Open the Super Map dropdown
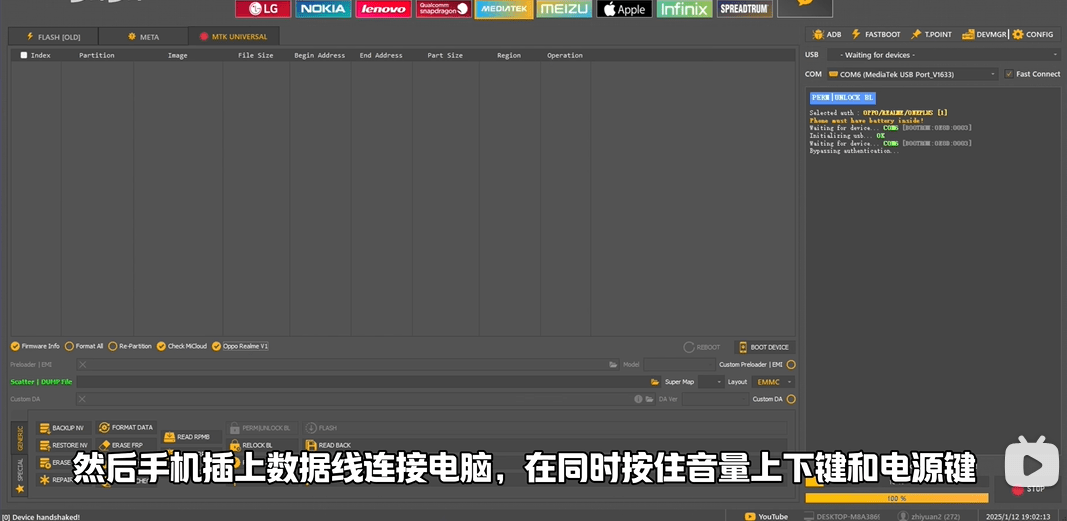Viewport: 1067px width, 521px height. [x=711, y=382]
